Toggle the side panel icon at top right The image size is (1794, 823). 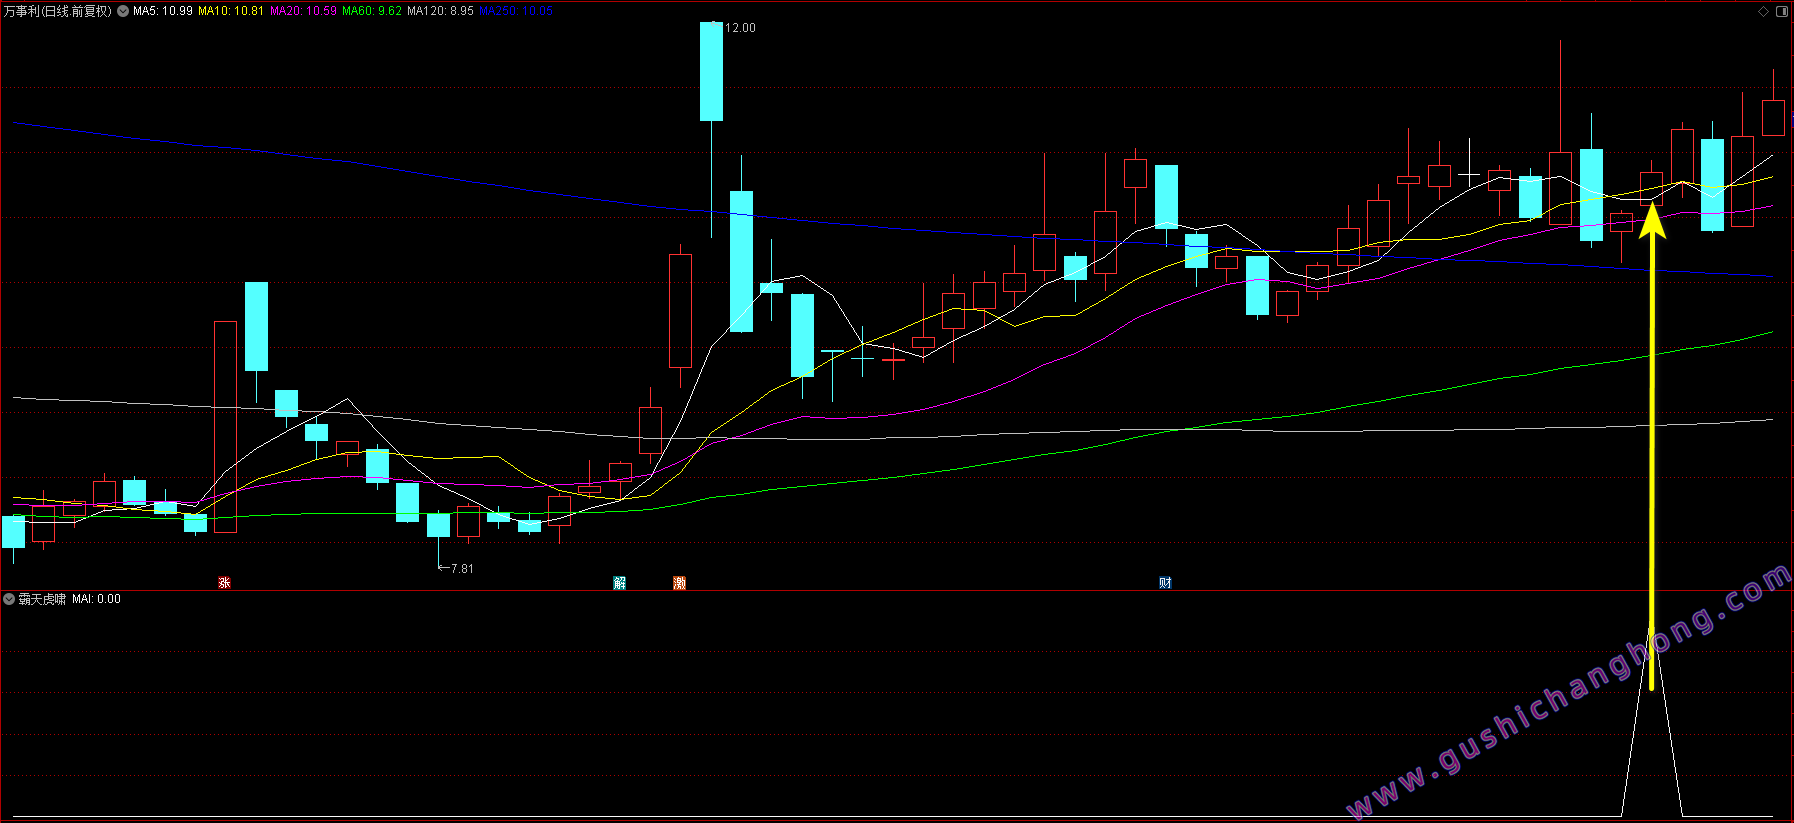(1781, 11)
